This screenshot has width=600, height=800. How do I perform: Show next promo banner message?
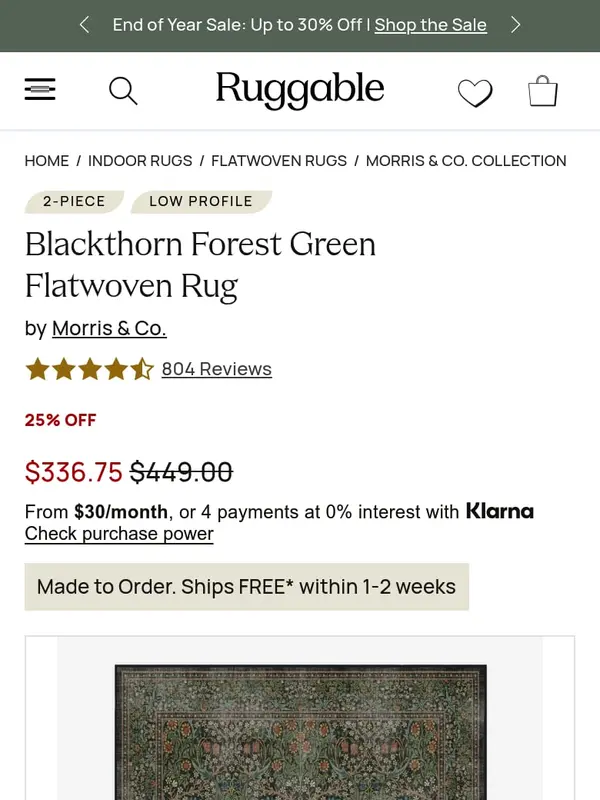tap(516, 25)
